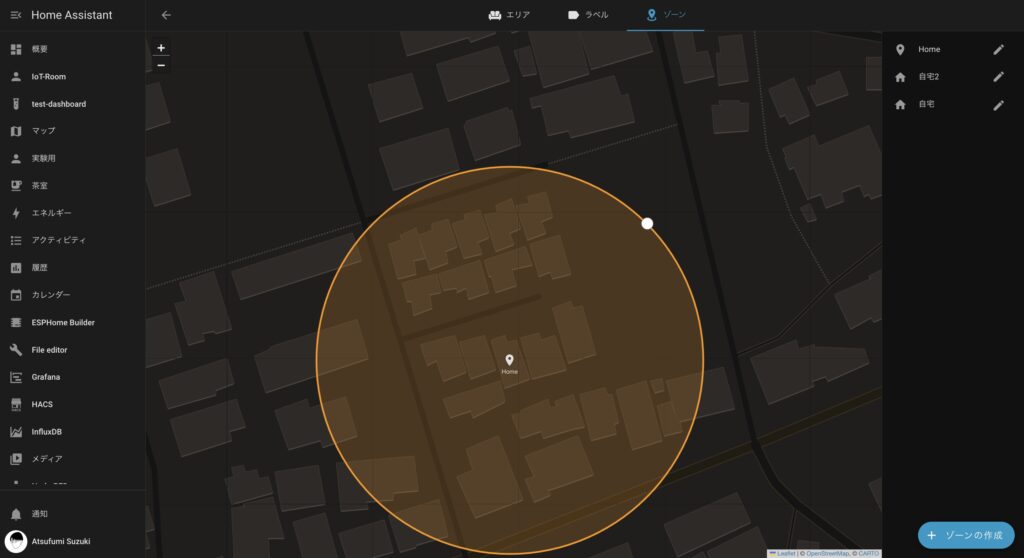The height and width of the screenshot is (558, 1024).
Task: Zoom in the map with plus button
Action: pyautogui.click(x=161, y=48)
